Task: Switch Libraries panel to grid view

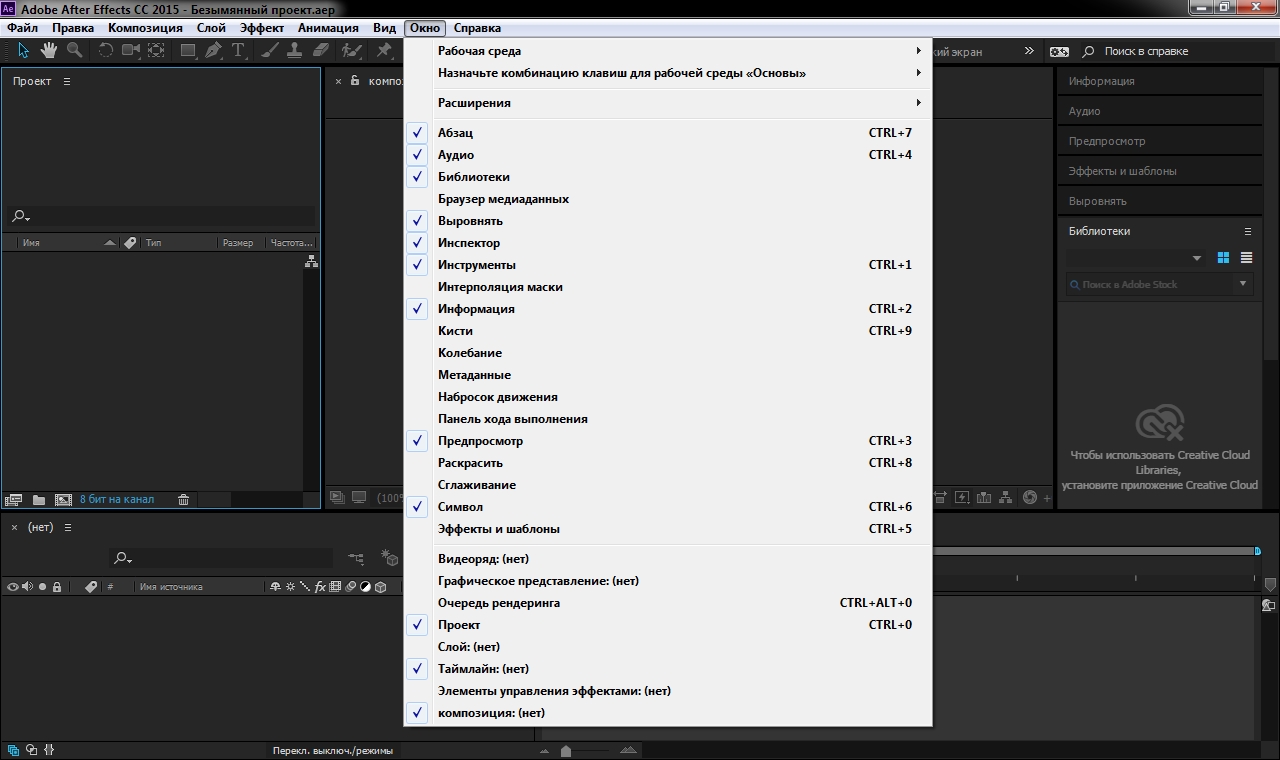Action: [1223, 257]
